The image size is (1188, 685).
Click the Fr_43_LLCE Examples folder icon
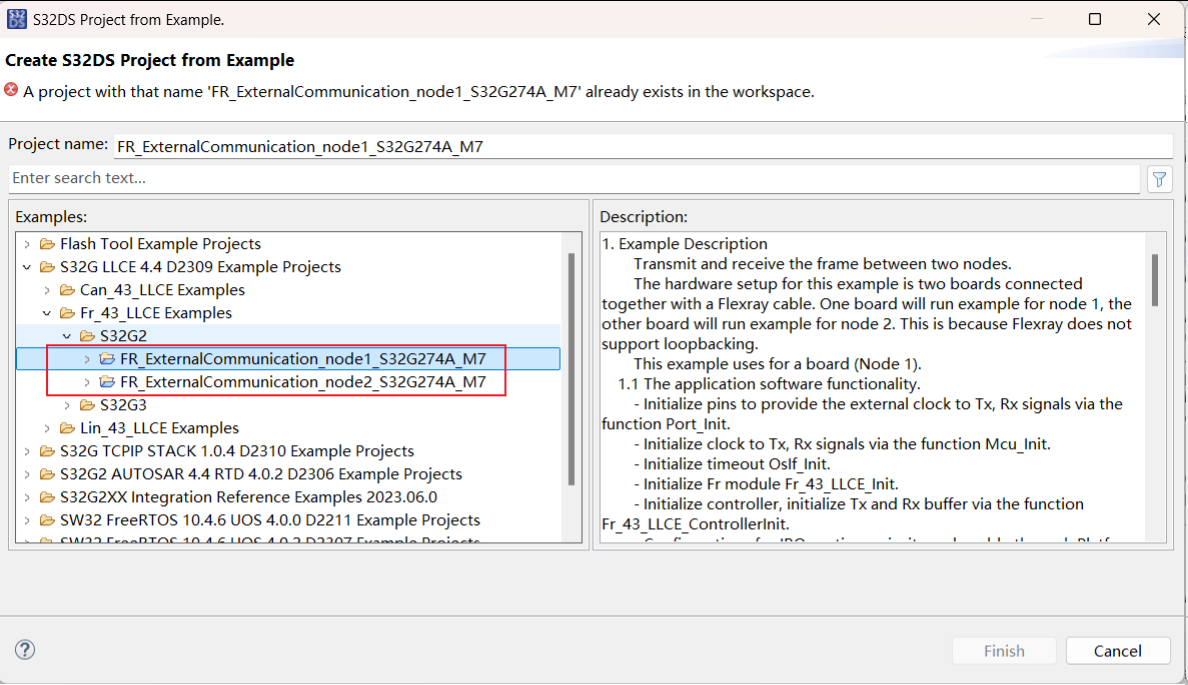click(67, 313)
